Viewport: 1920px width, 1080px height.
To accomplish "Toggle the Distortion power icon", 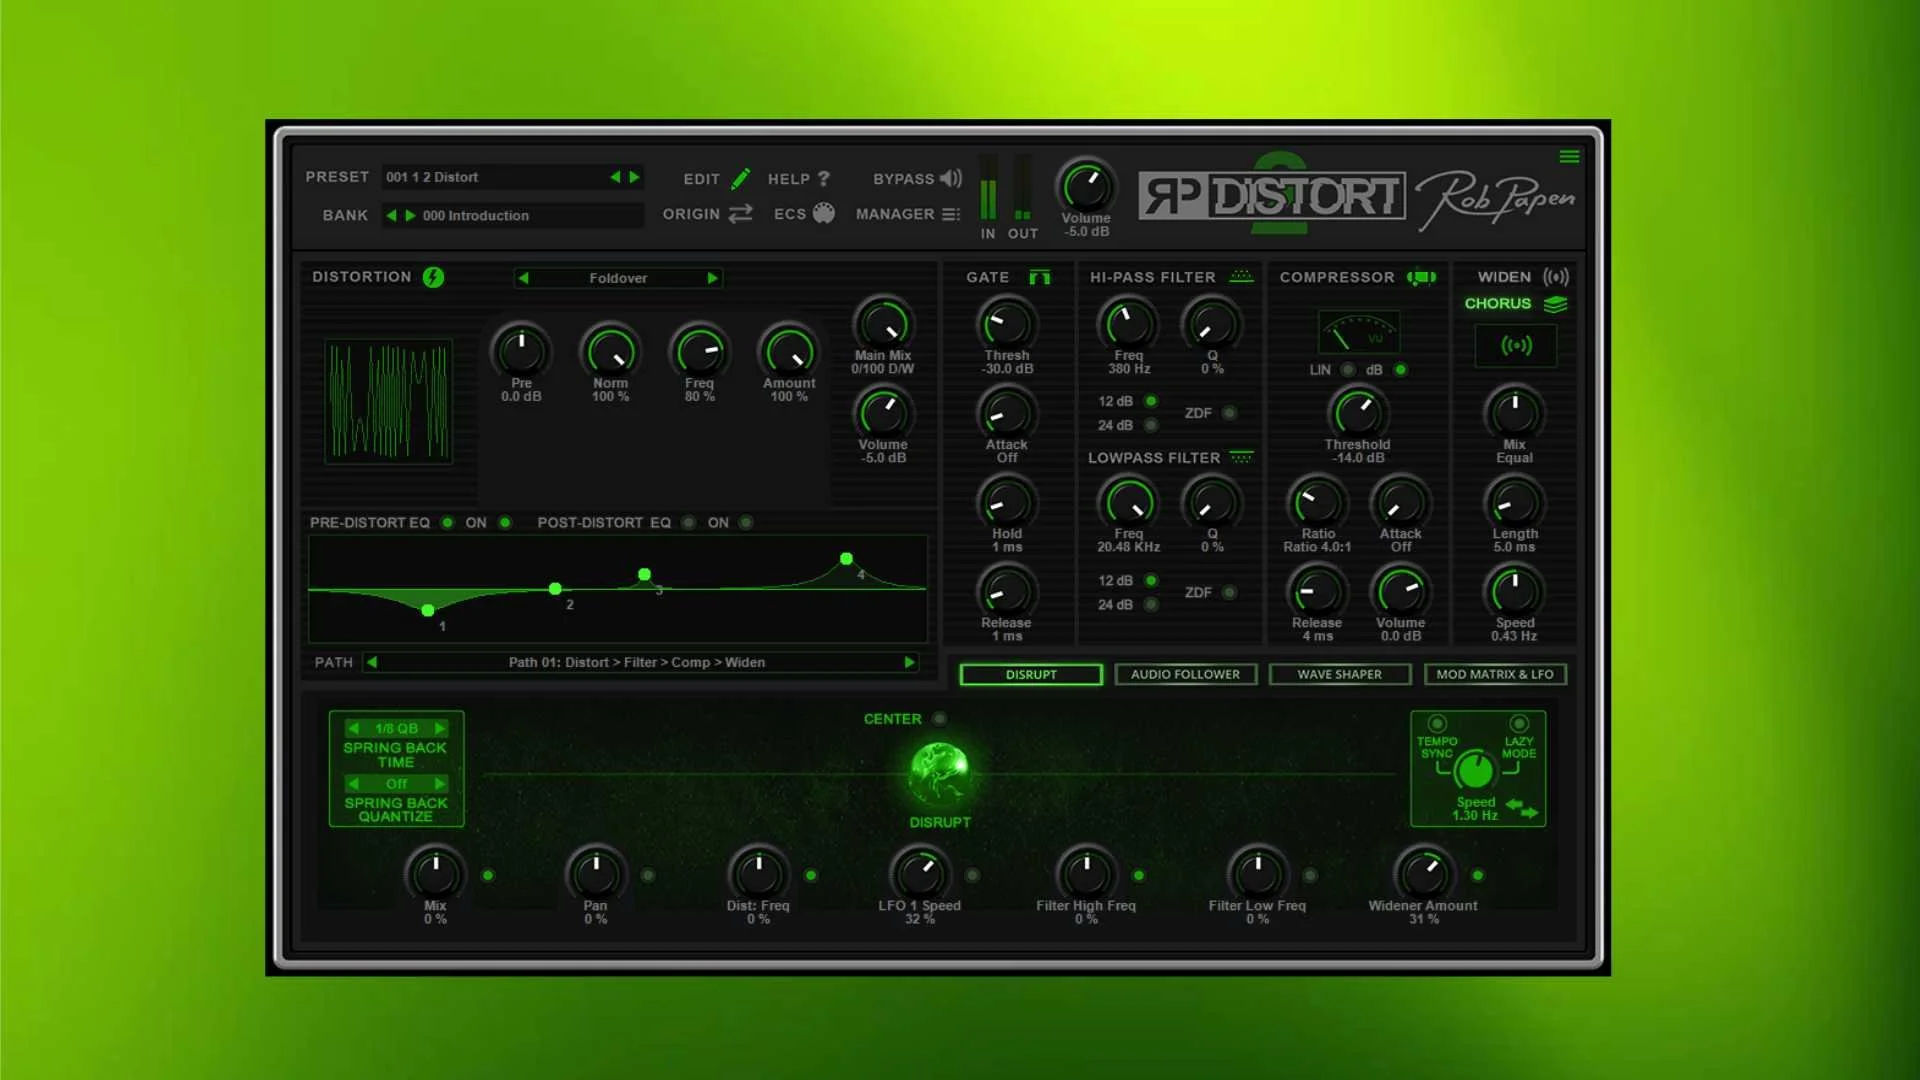I will 433,277.
